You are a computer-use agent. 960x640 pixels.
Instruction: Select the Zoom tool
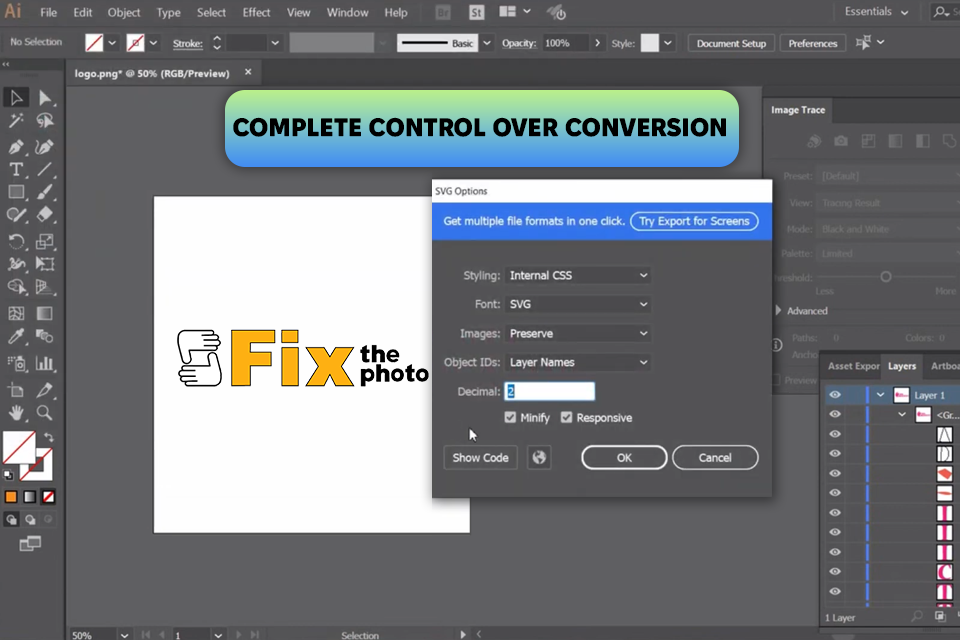pos(45,413)
